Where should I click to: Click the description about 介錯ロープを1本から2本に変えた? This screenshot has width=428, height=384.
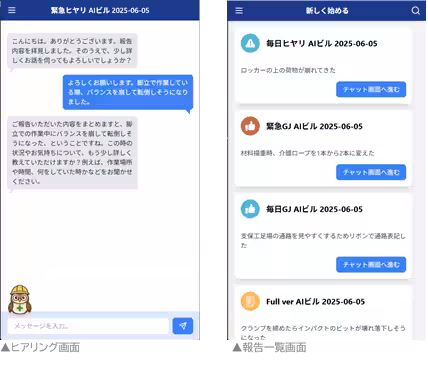pos(307,153)
